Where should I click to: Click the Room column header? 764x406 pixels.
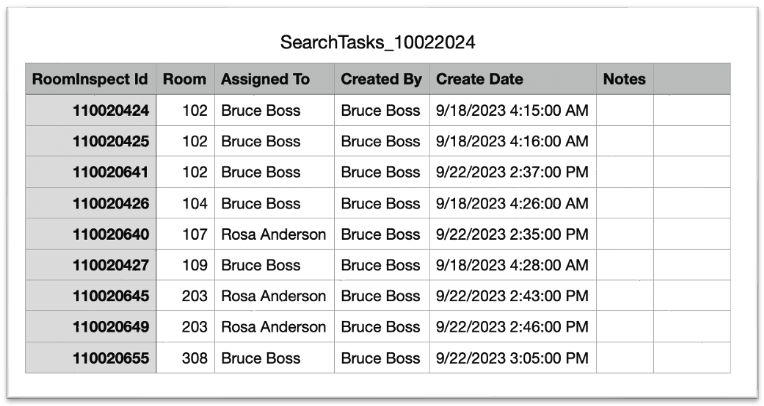184,79
